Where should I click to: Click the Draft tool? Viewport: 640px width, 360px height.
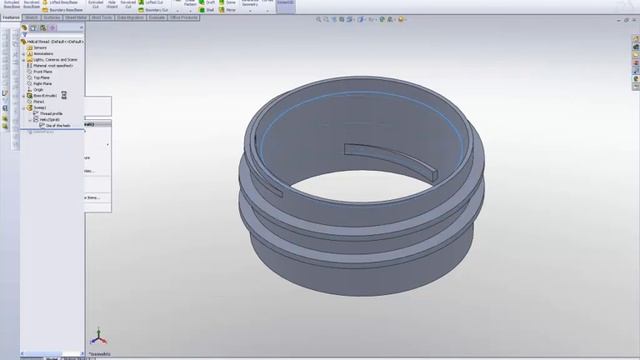207,2
